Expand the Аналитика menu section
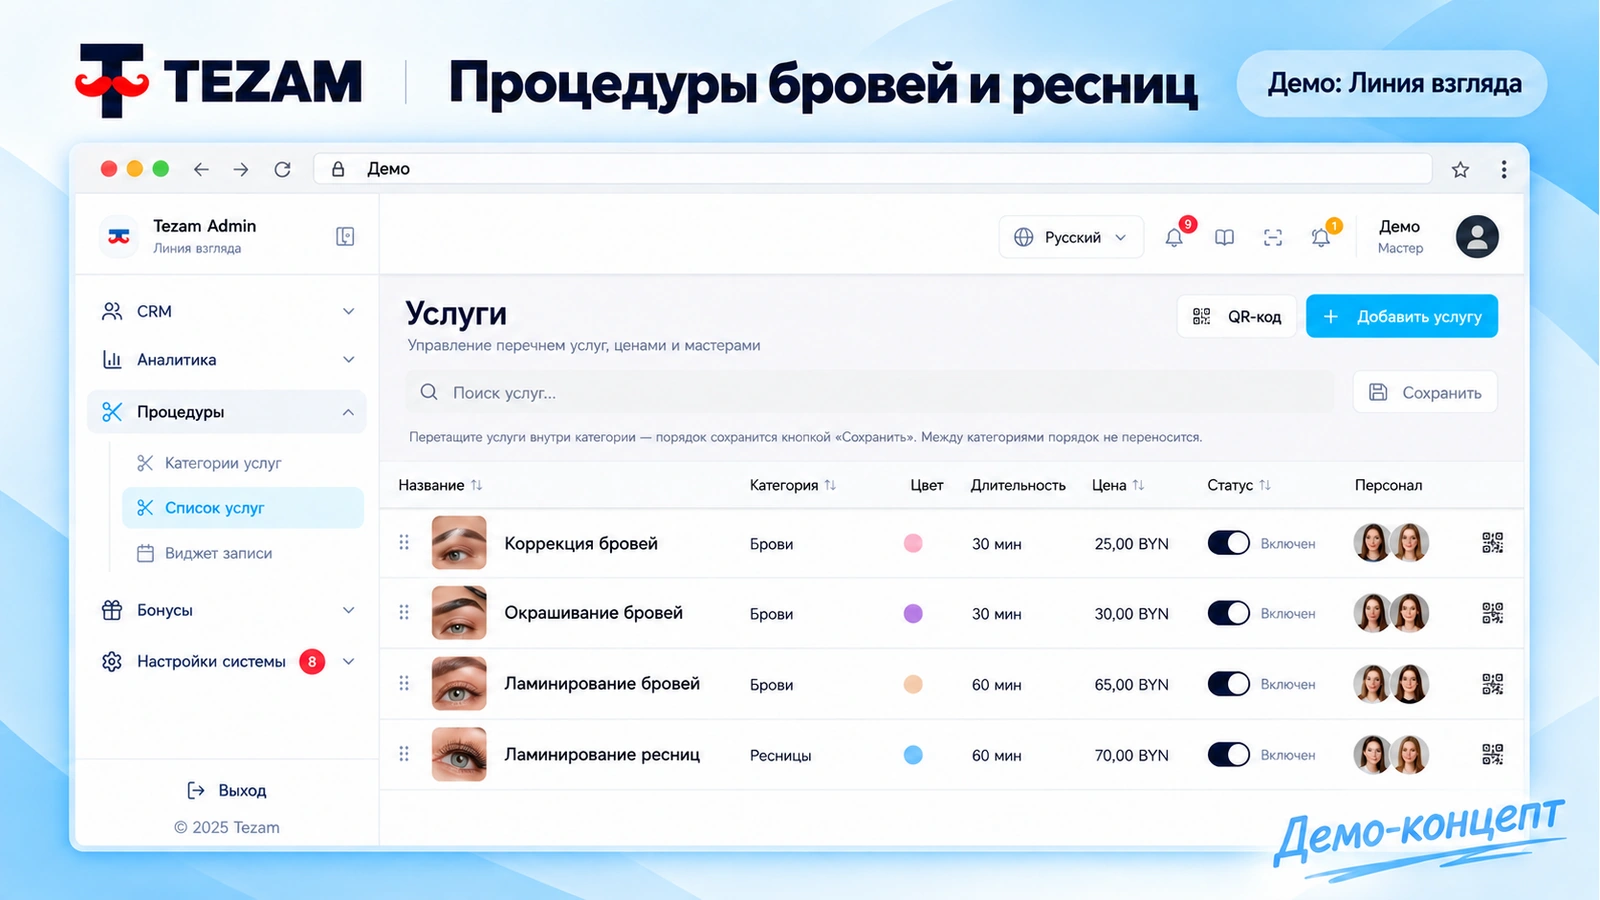This screenshot has height=900, width=1600. [x=227, y=360]
